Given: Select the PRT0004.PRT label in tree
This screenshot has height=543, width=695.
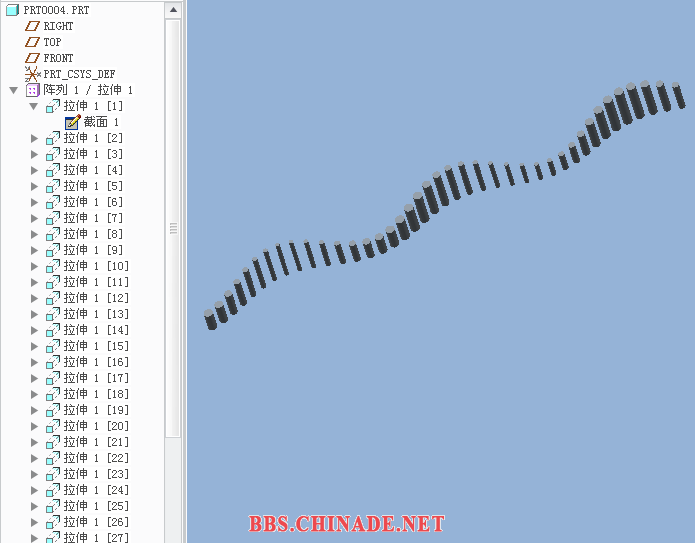Looking at the screenshot, I should [56, 10].
